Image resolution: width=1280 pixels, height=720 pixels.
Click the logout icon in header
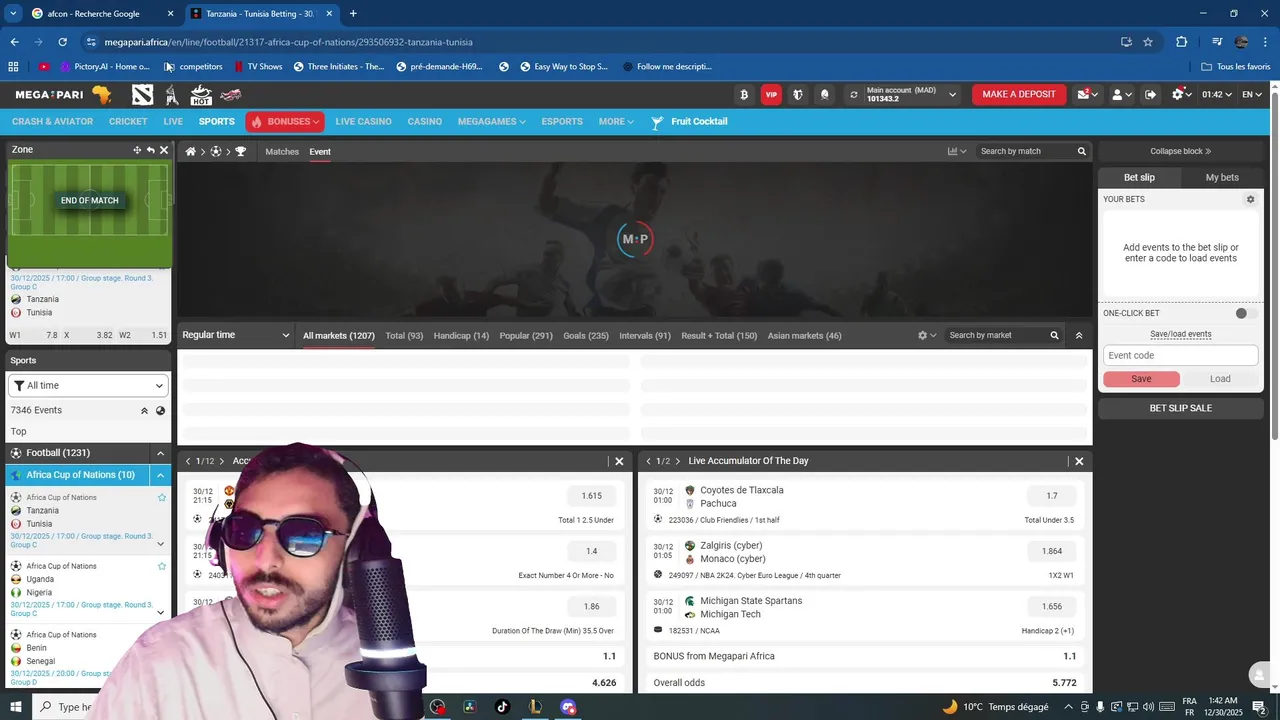[1150, 95]
